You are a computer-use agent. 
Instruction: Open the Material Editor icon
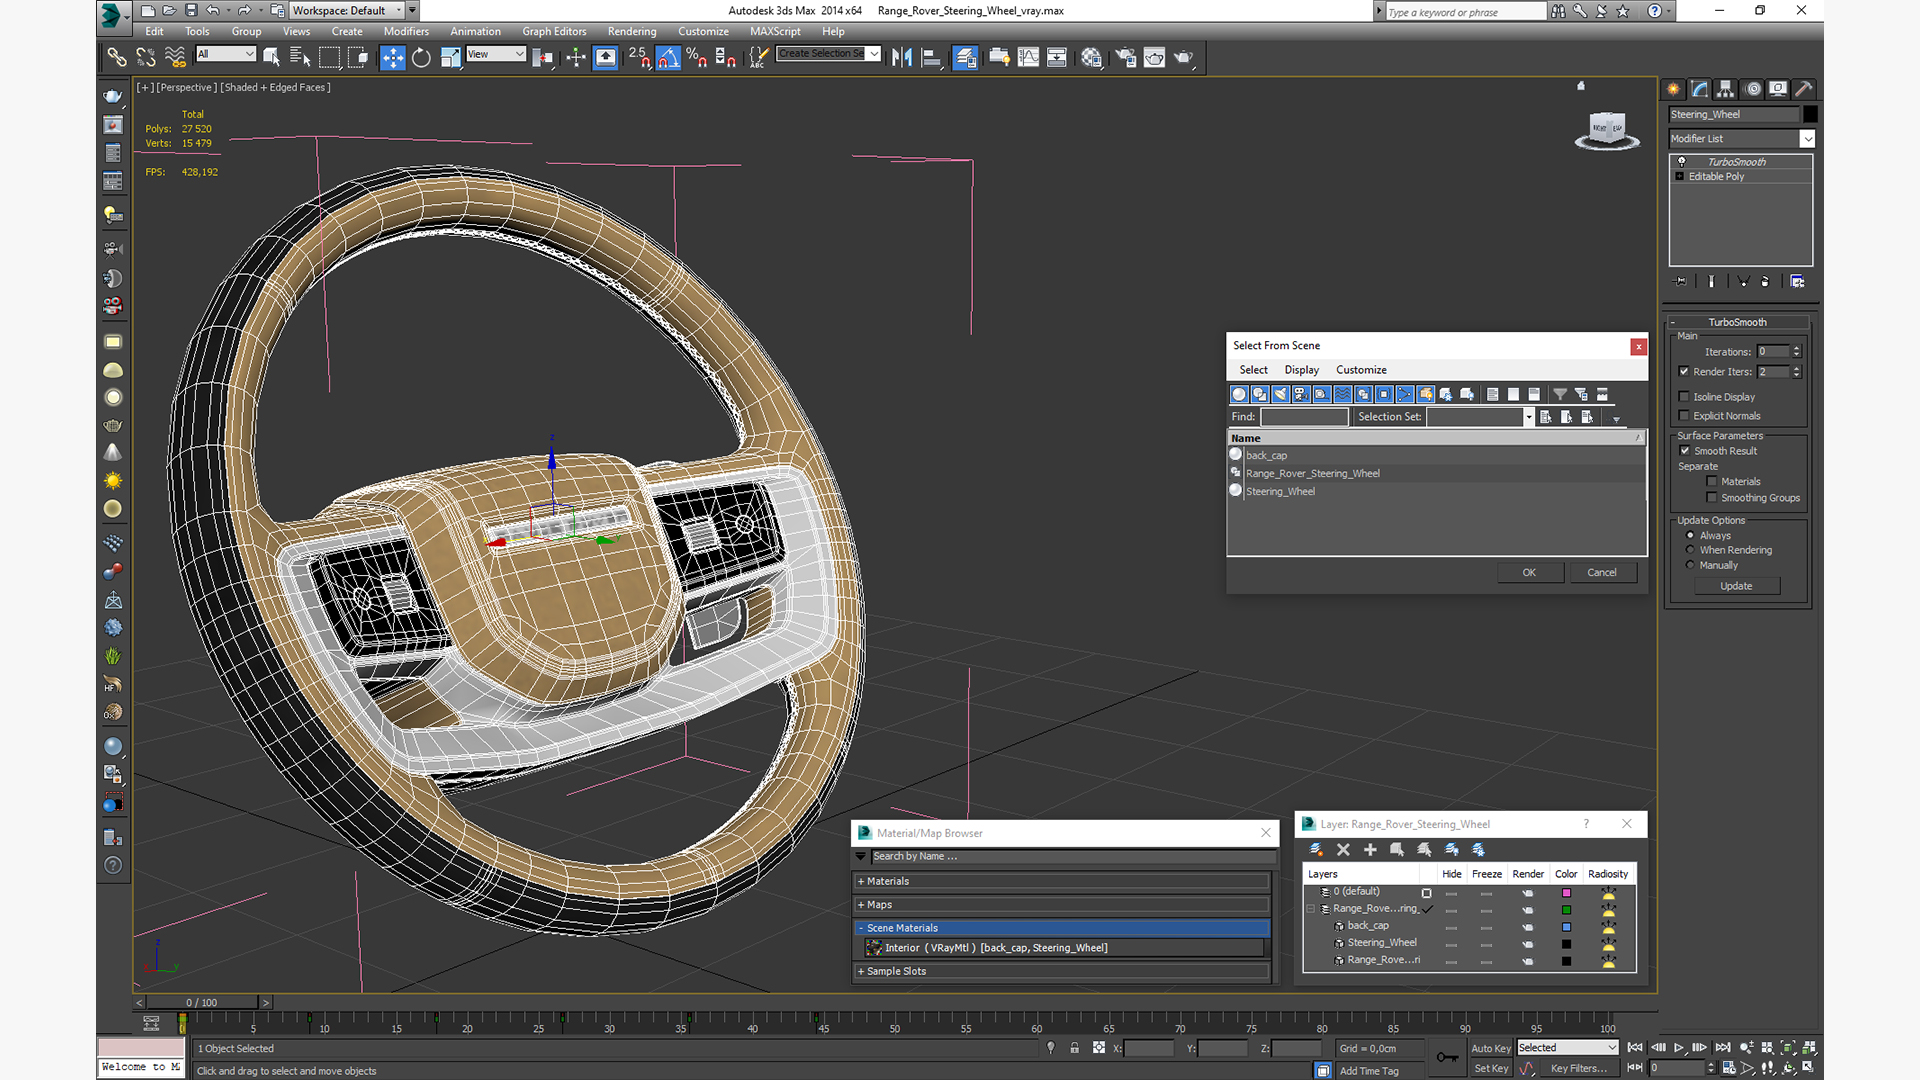[1091, 58]
